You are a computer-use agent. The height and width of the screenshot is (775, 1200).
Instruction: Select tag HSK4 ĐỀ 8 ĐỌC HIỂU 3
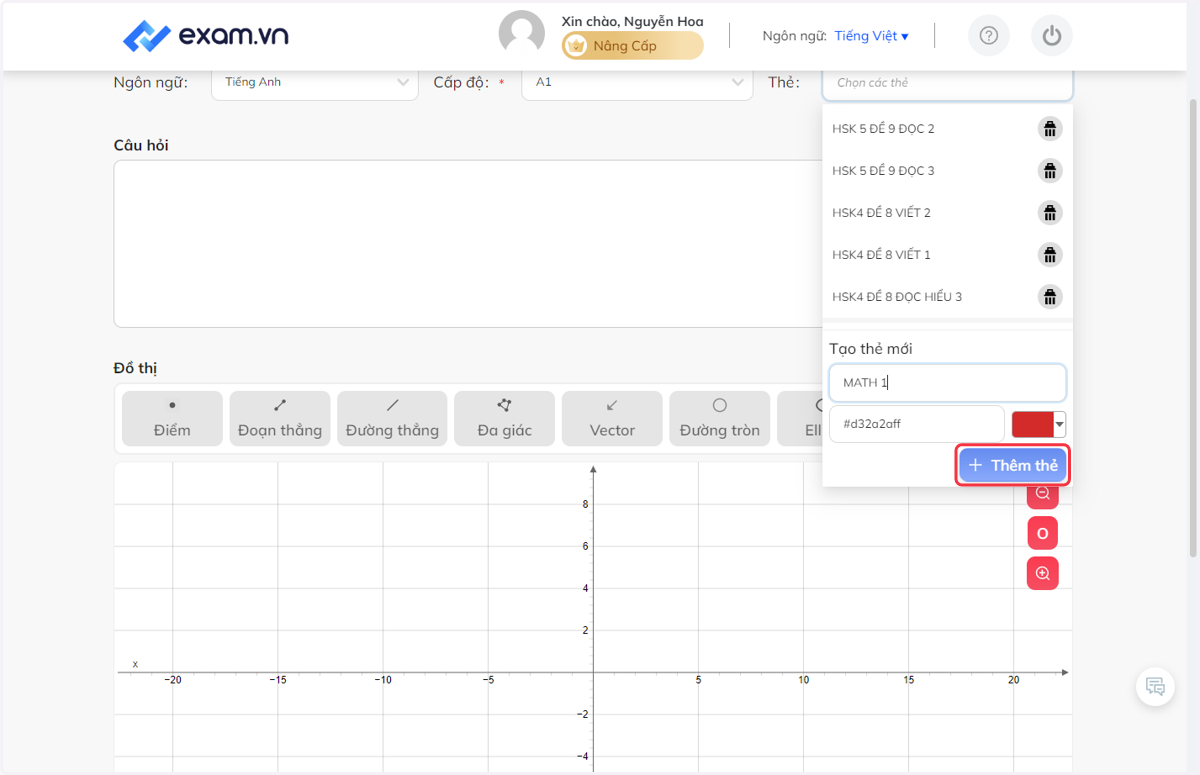pyautogui.click(x=897, y=297)
